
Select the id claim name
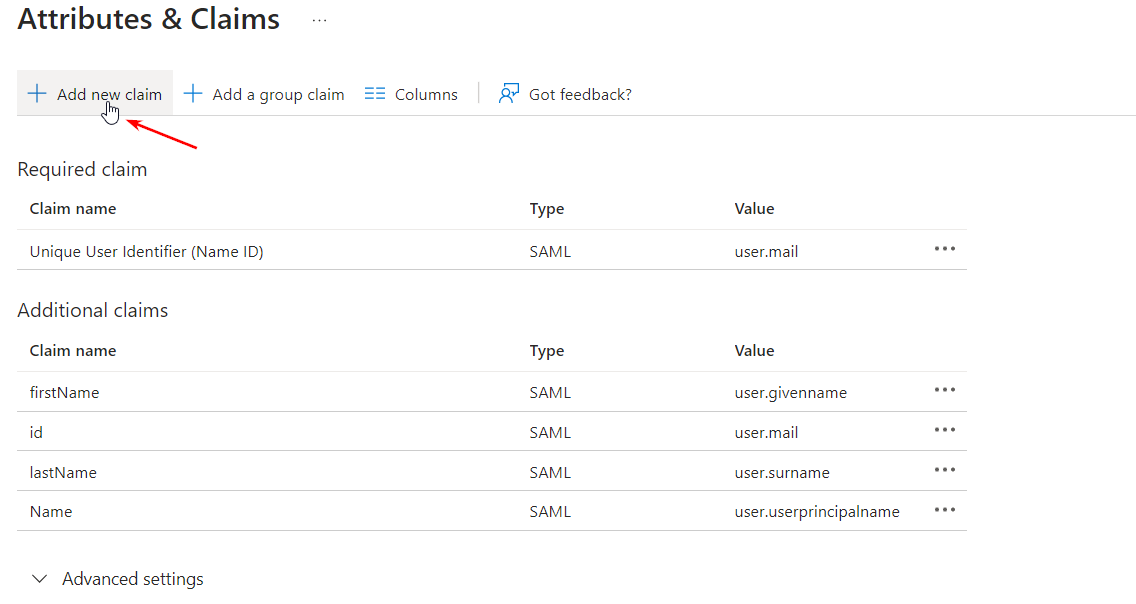coord(36,432)
